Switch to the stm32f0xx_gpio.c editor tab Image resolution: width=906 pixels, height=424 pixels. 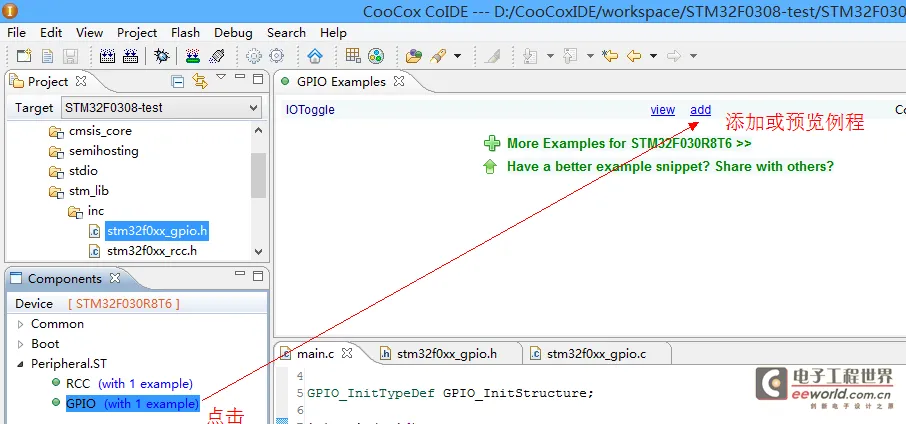coord(596,354)
